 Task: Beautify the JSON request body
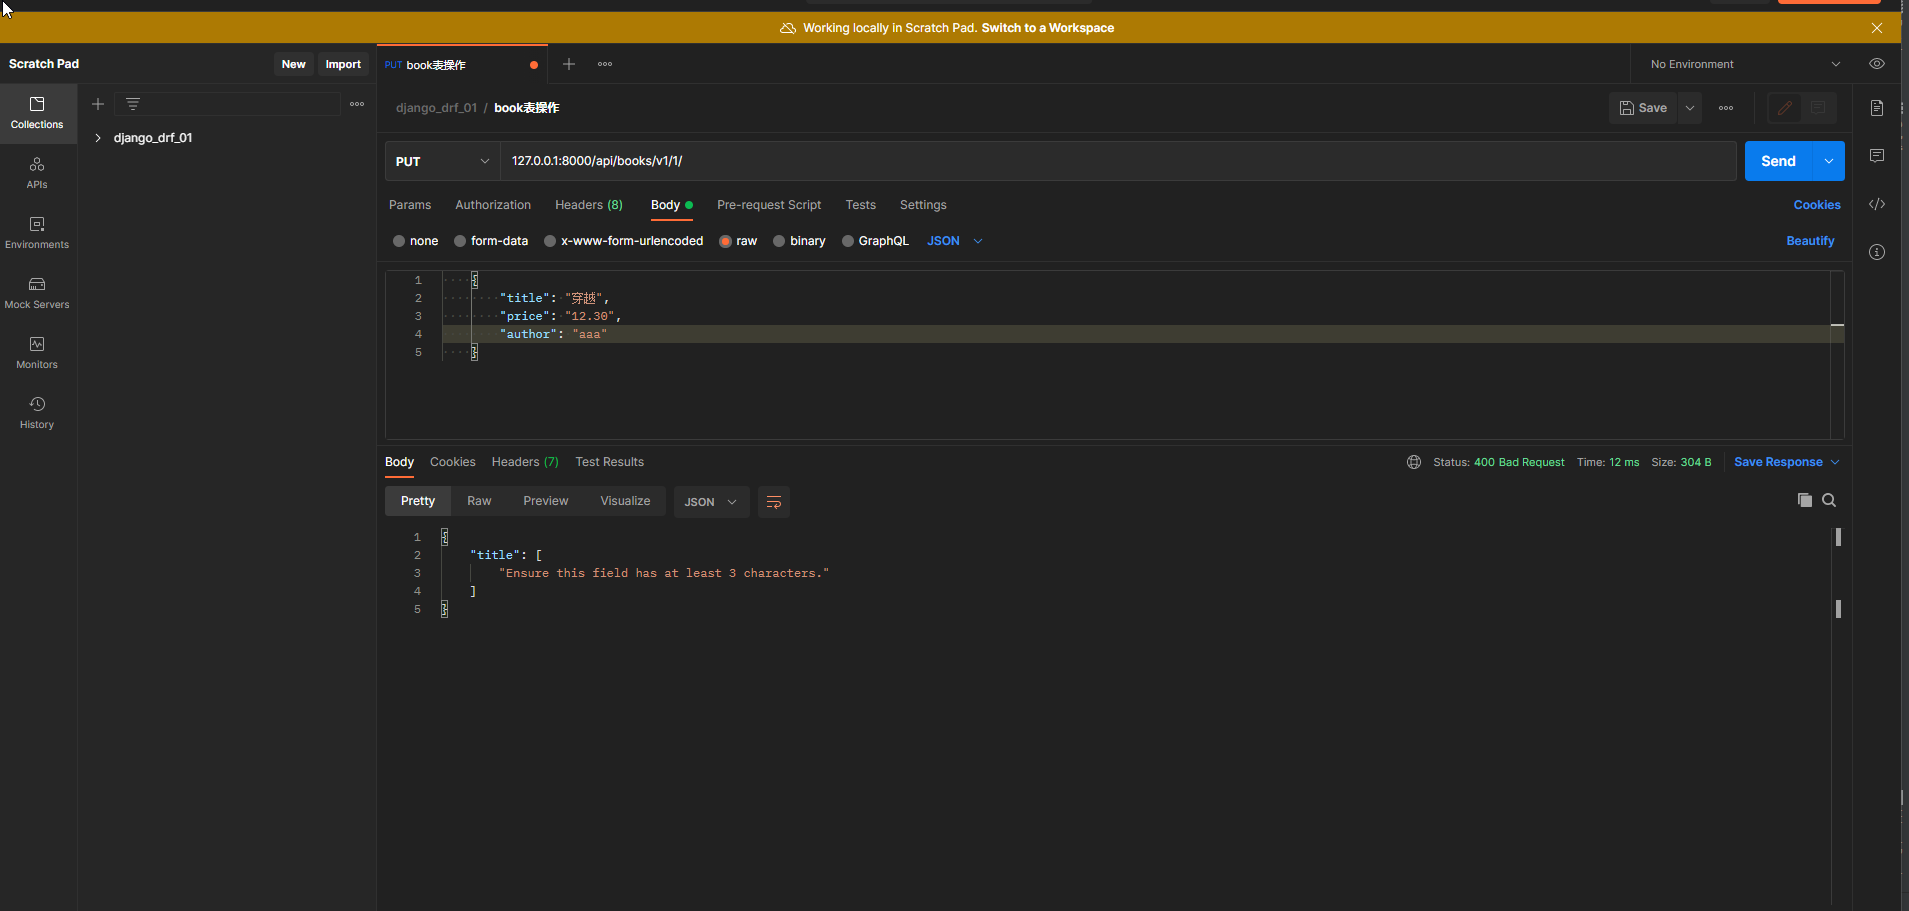pos(1810,241)
